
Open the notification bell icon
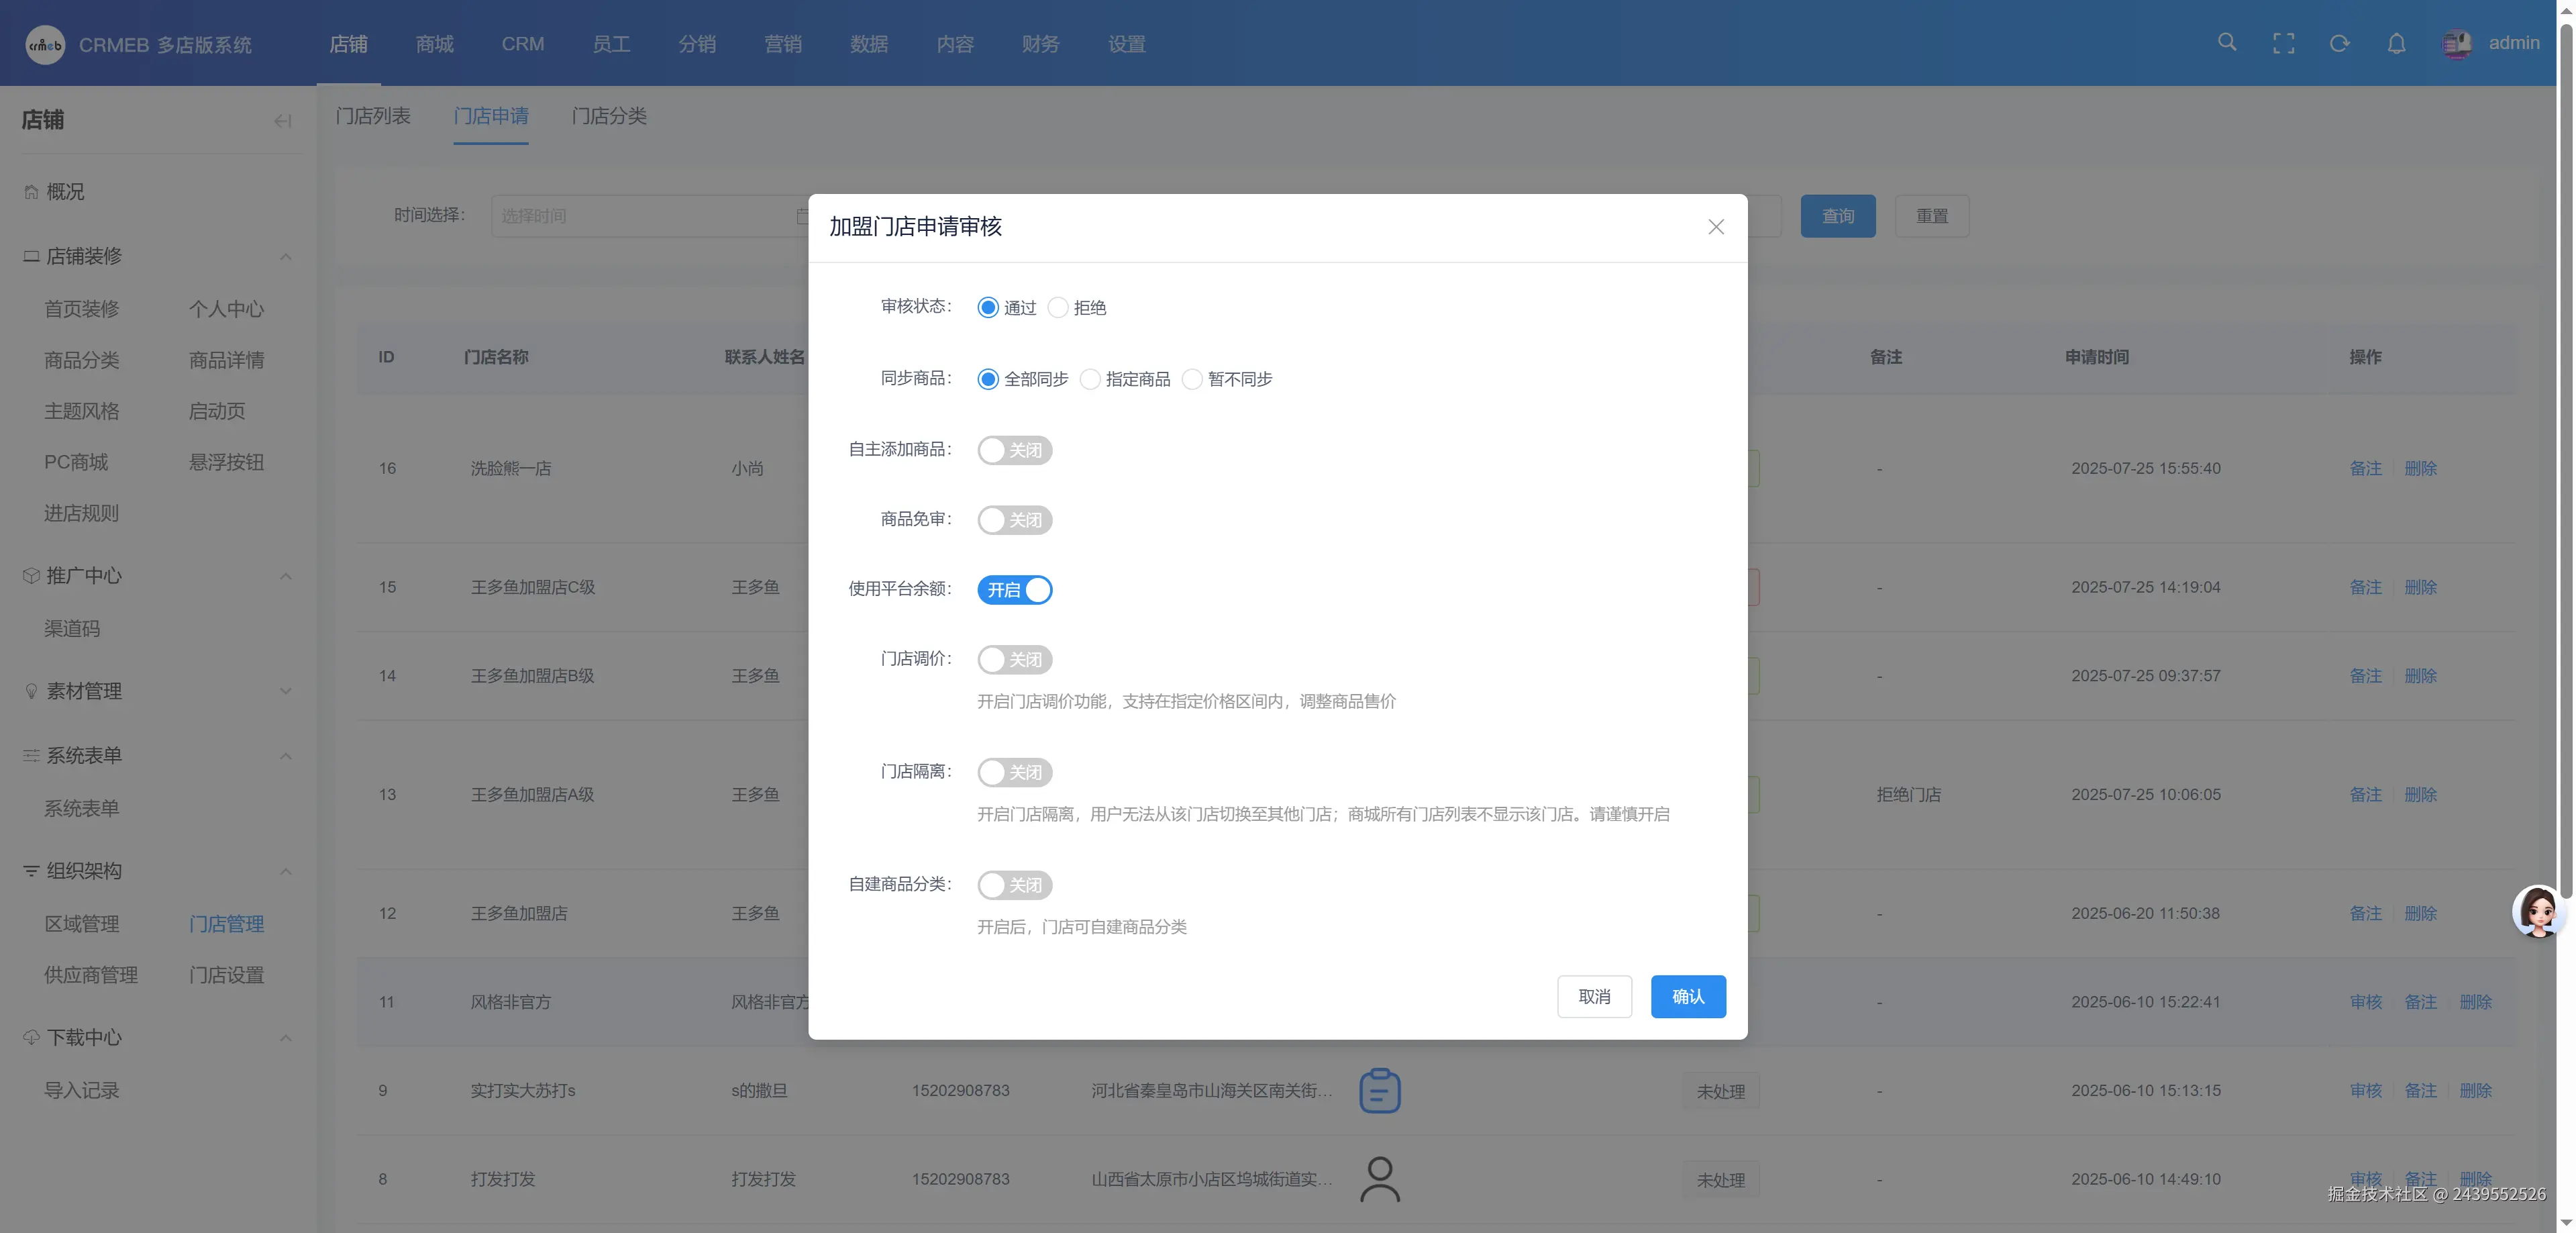pyautogui.click(x=2396, y=43)
